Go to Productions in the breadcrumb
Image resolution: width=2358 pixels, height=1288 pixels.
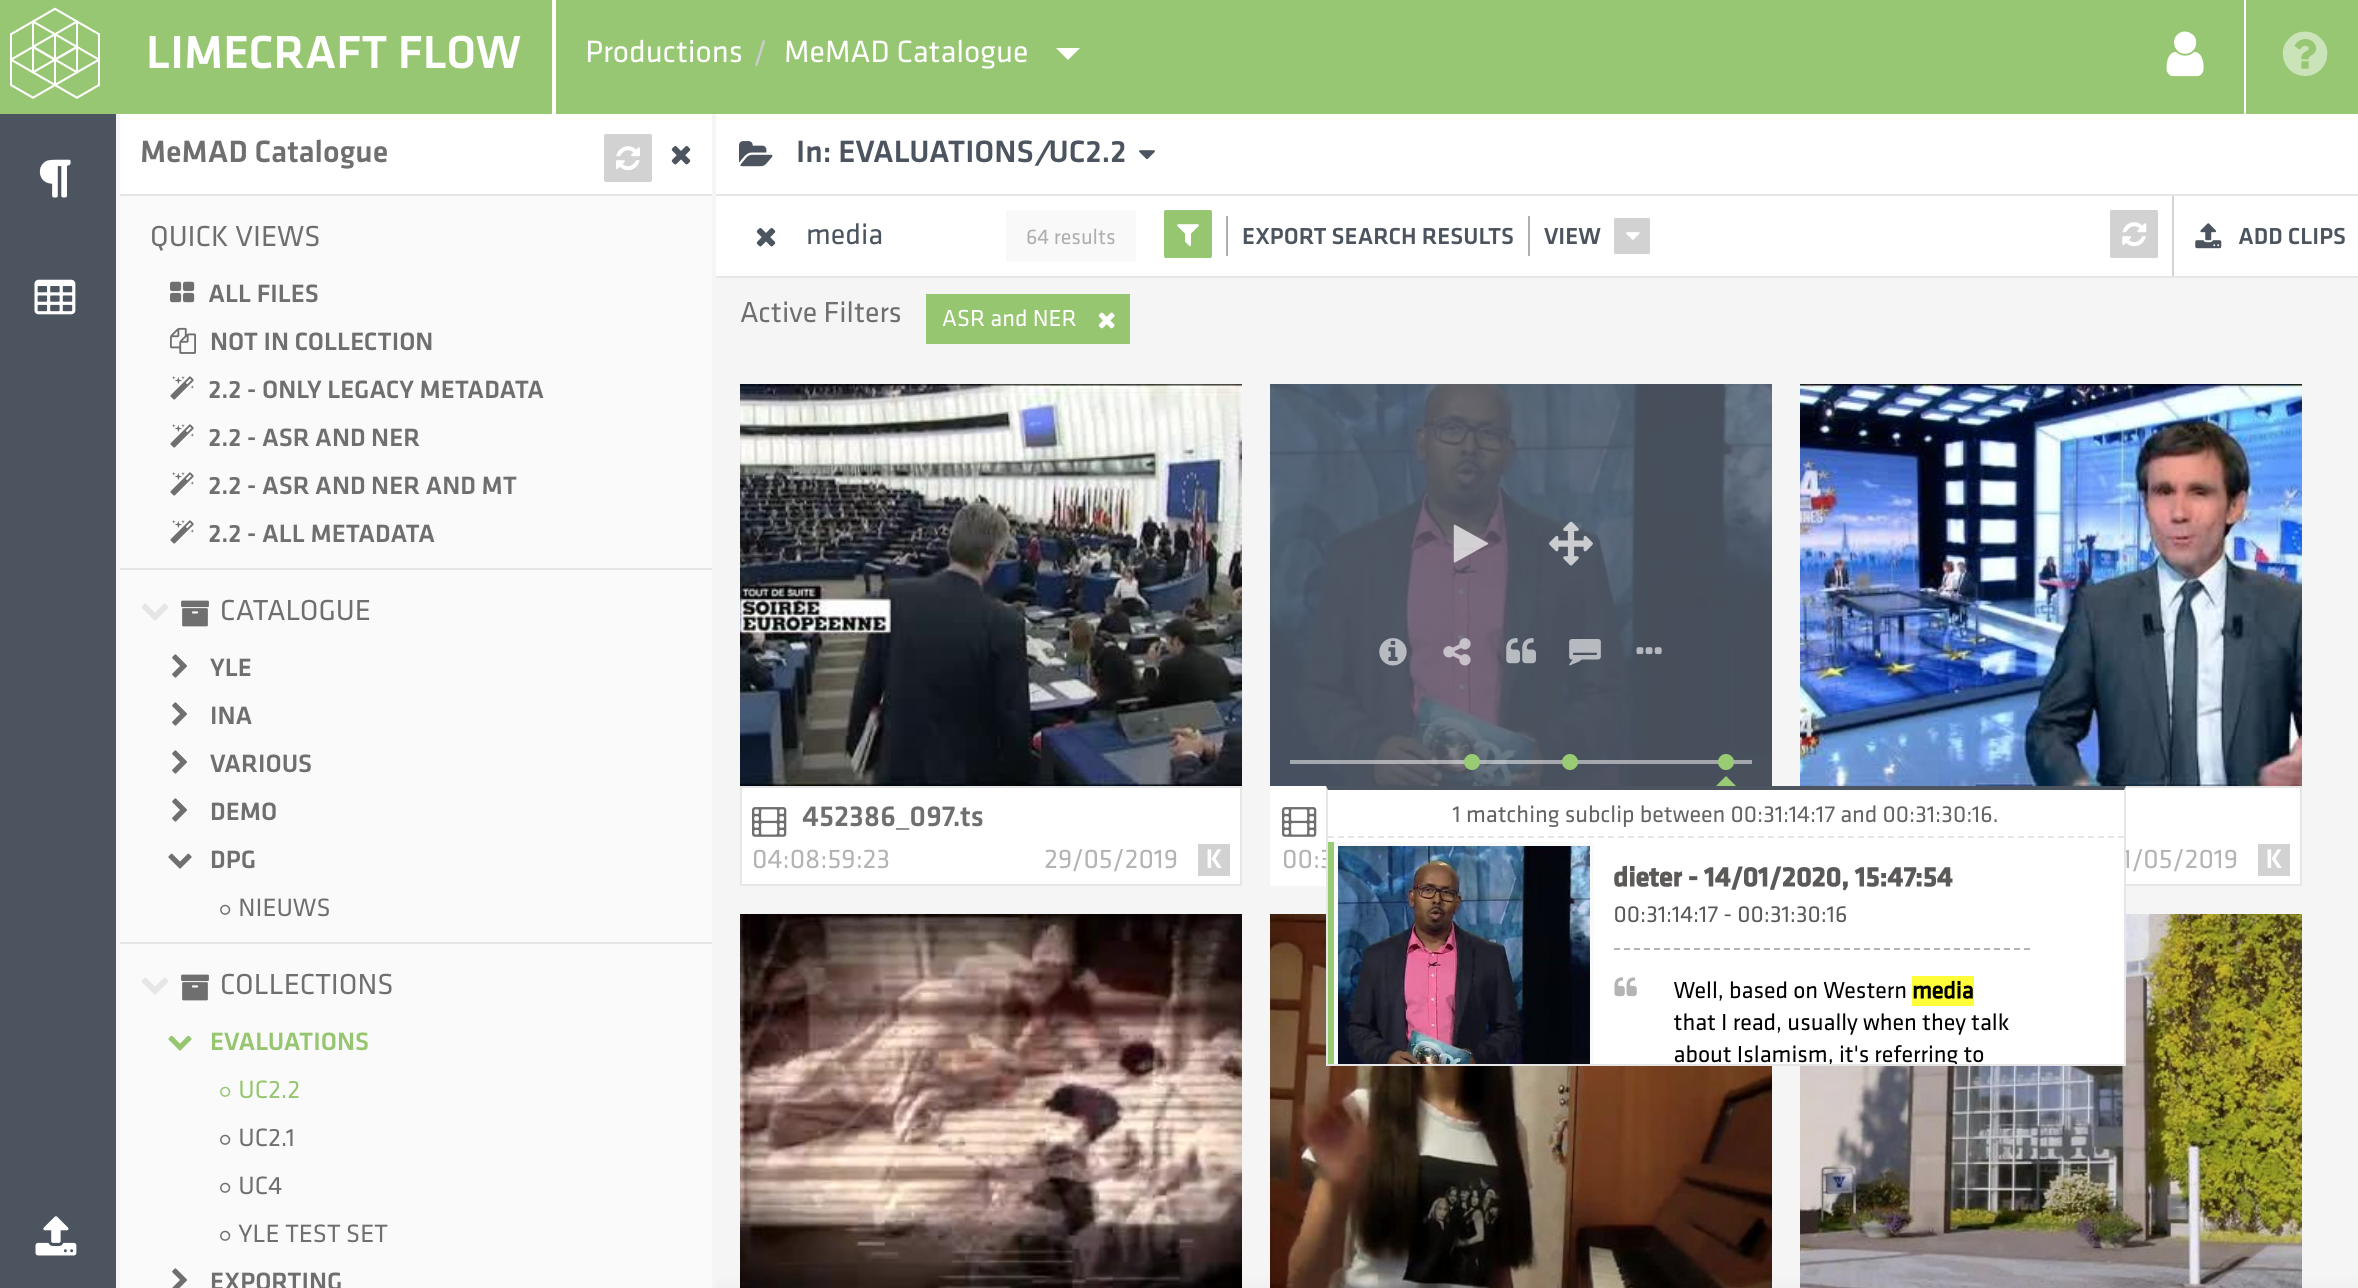[x=663, y=52]
